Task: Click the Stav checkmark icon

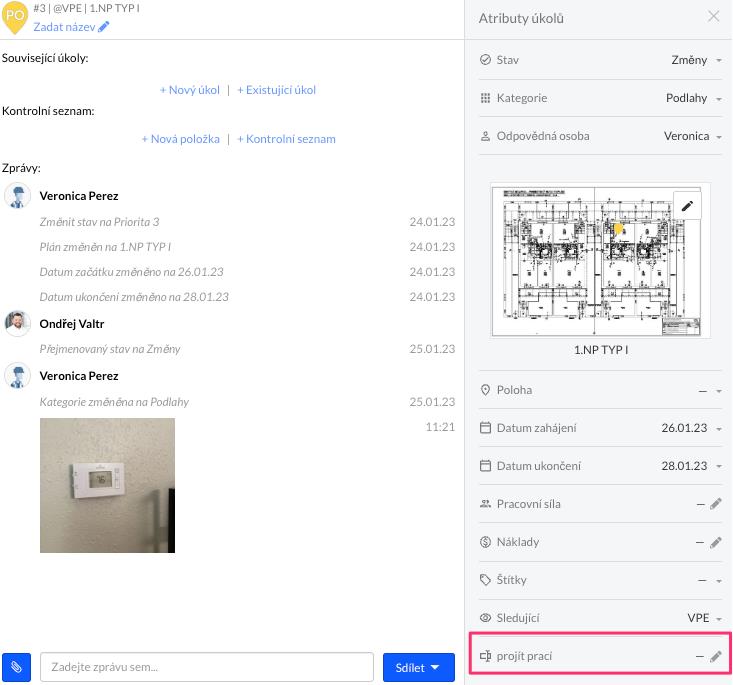Action: tap(485, 60)
